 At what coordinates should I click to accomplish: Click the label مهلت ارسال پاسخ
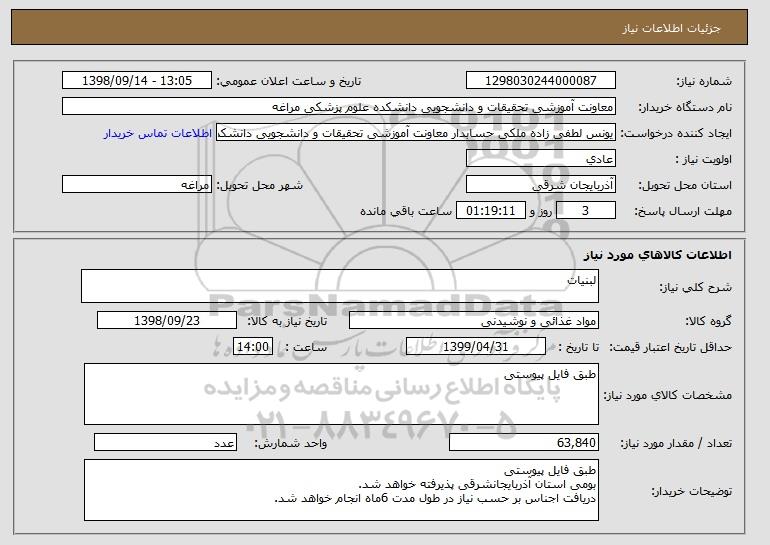683,211
